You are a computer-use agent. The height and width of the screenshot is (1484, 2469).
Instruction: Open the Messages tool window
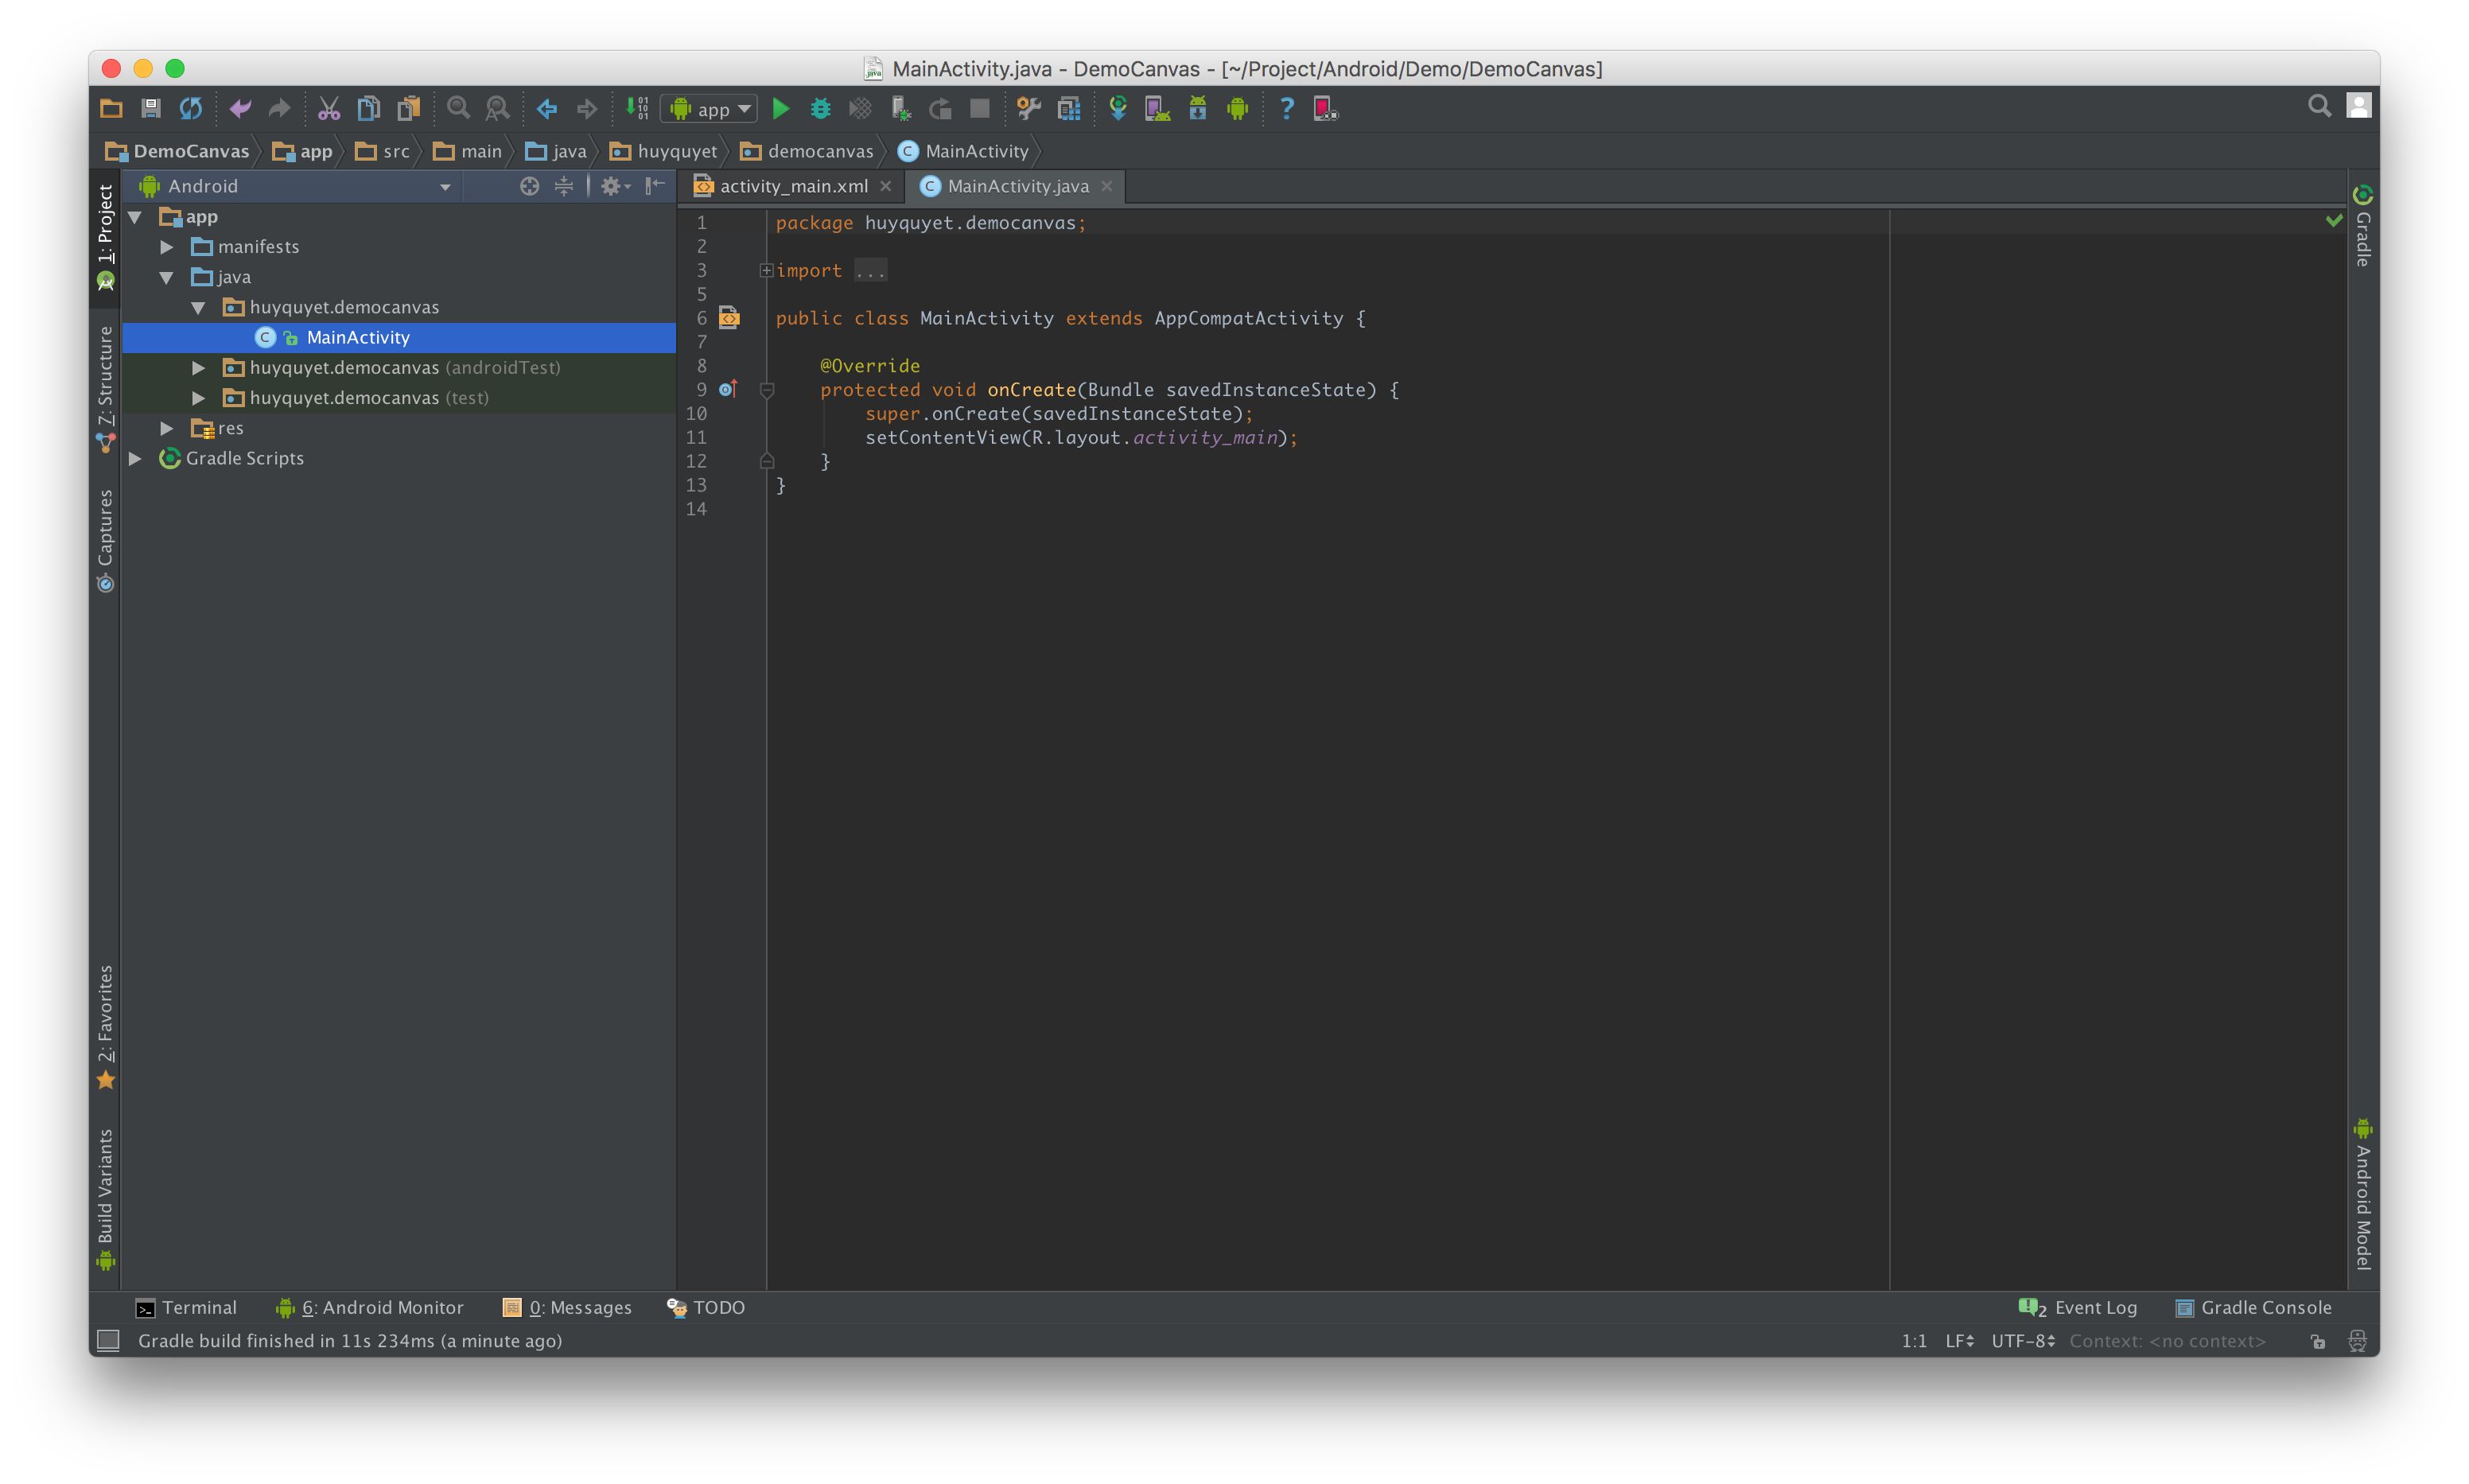pyautogui.click(x=567, y=1308)
